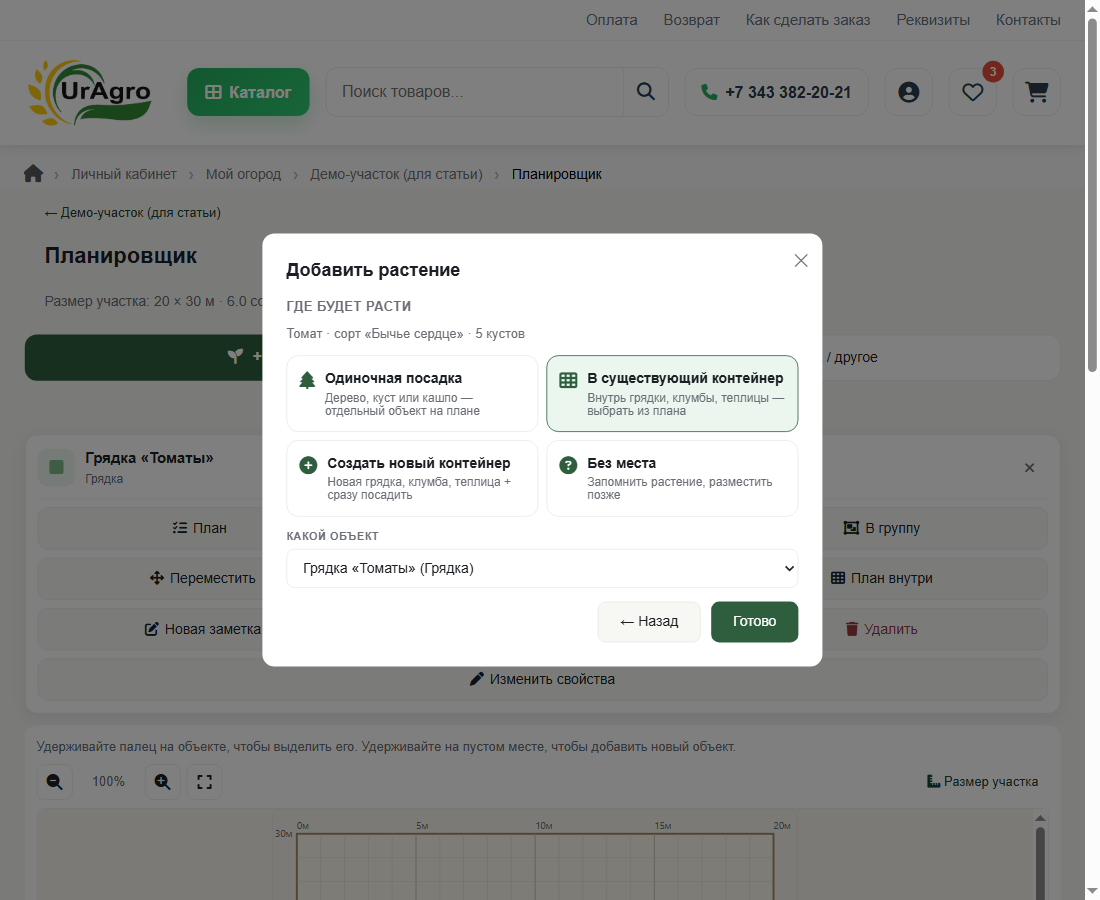Click the grid icon of План внутри
The width and height of the screenshot is (1100, 900).
coord(838,578)
